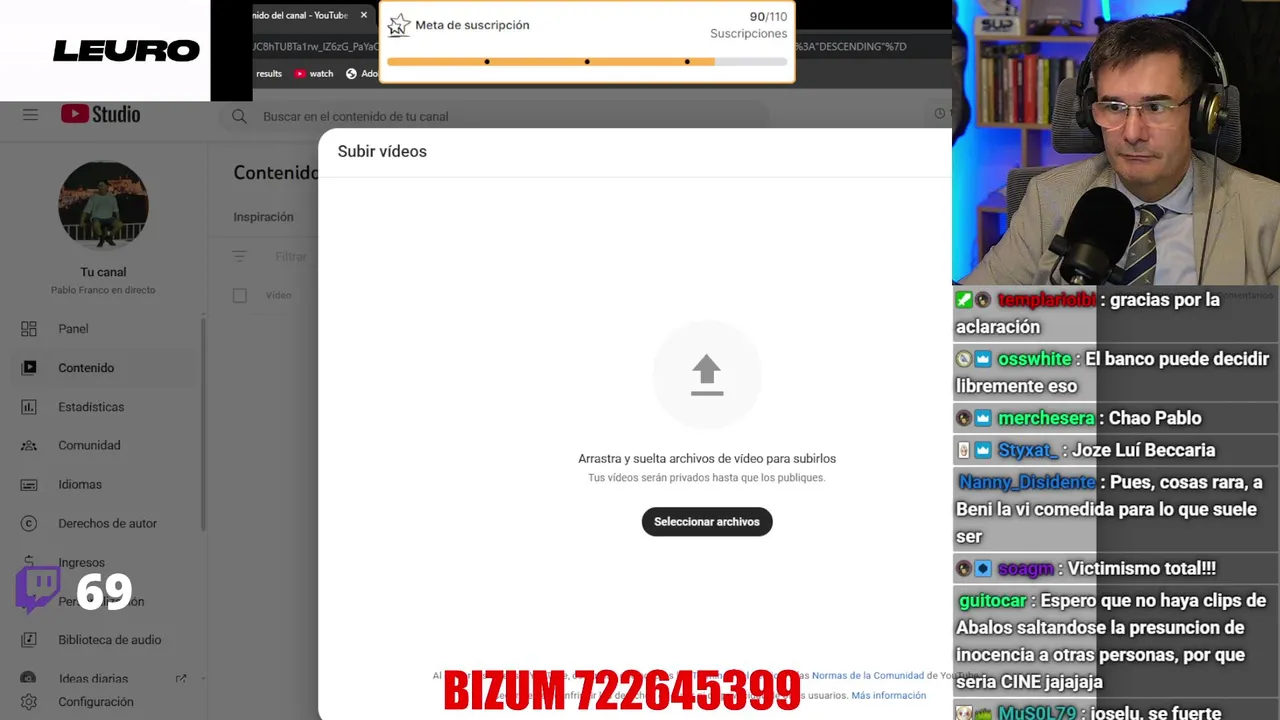Click guitocar's chat username
The width and height of the screenshot is (1280, 720).
992,601
